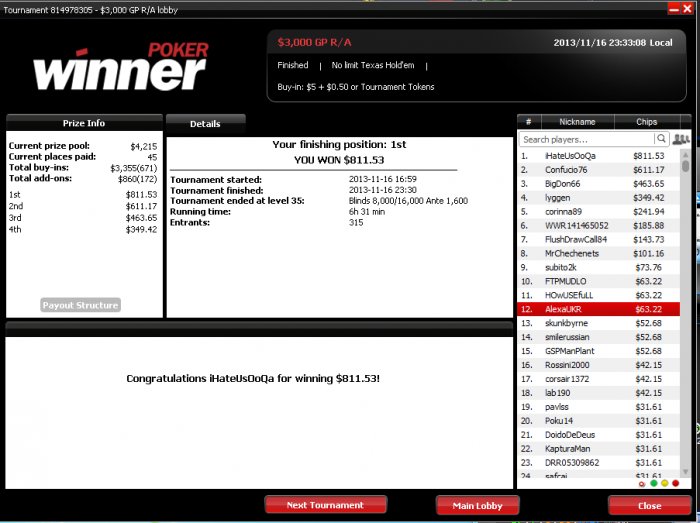Minimize the tournament lobby window
The width and height of the screenshot is (700, 523).
[x=674, y=8]
